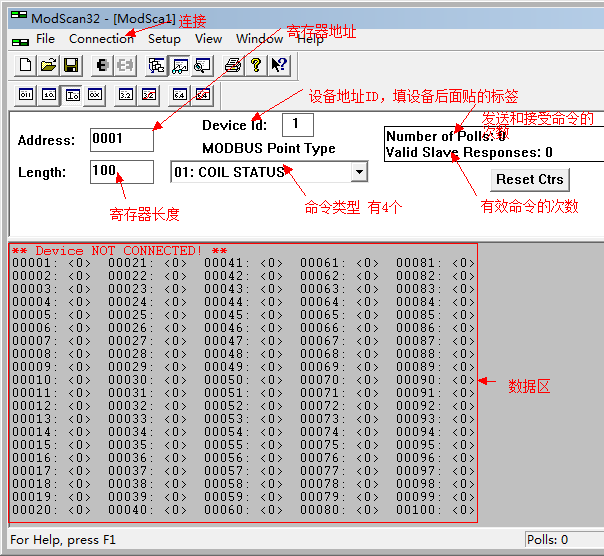Viewport: 604px width, 556px height.
Task: Select the decimal (10) display format icon
Action: [49, 94]
